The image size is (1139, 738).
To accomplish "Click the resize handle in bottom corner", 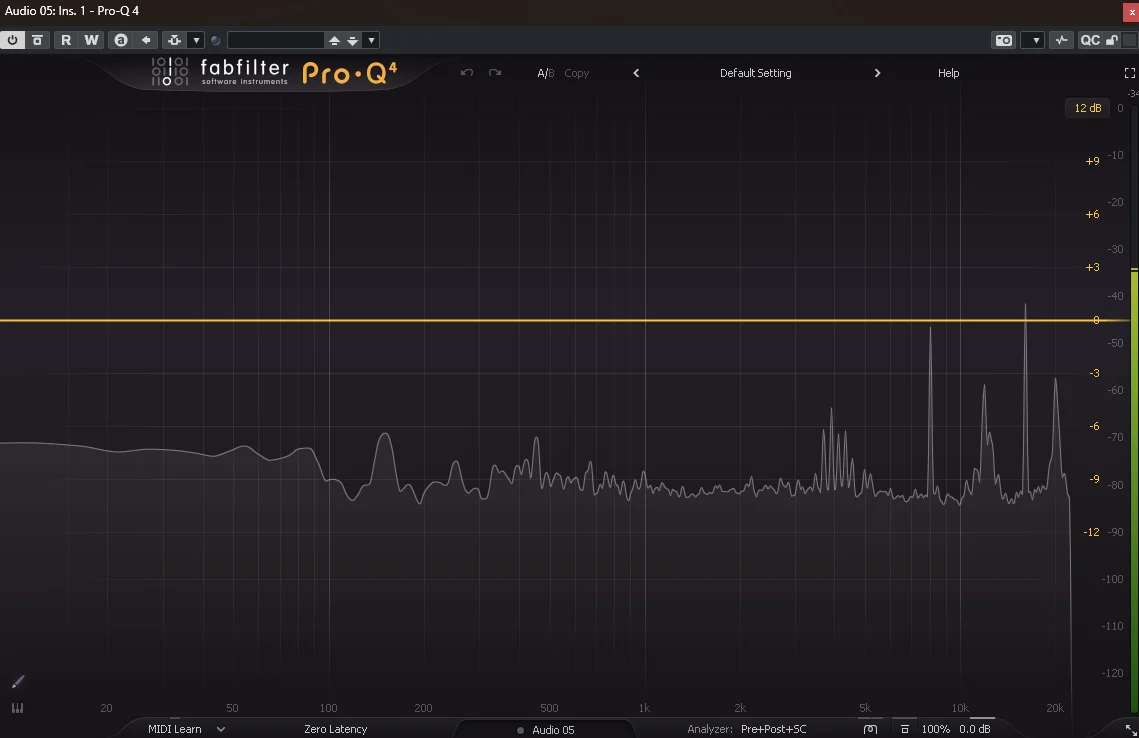I will 1131,730.
